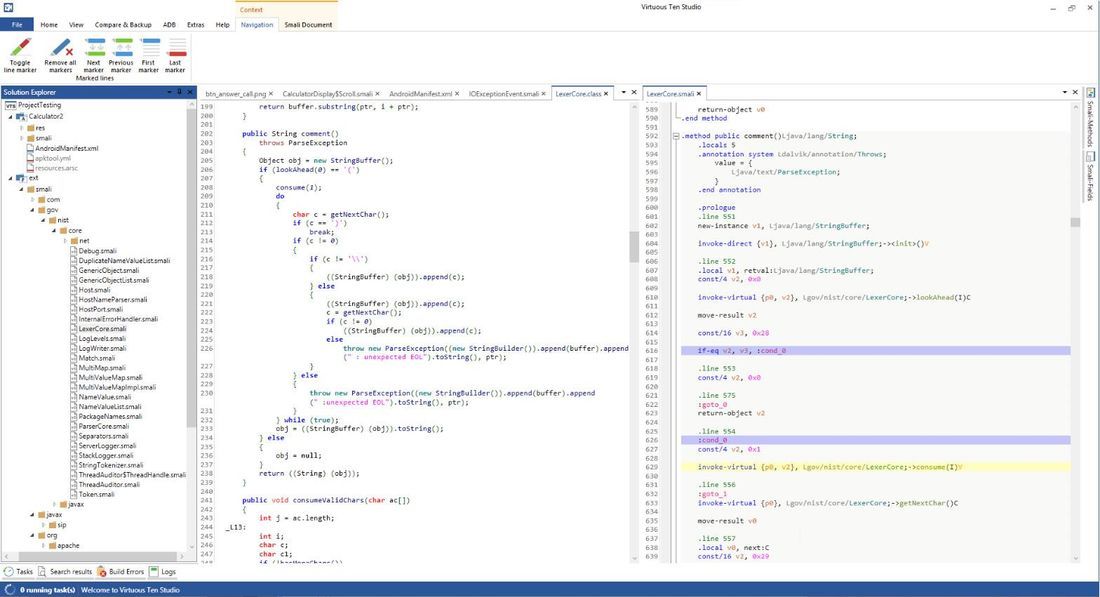This screenshot has width=1100, height=597.
Task: Click the yellow consume(I)V invoke line
Action: point(875,467)
